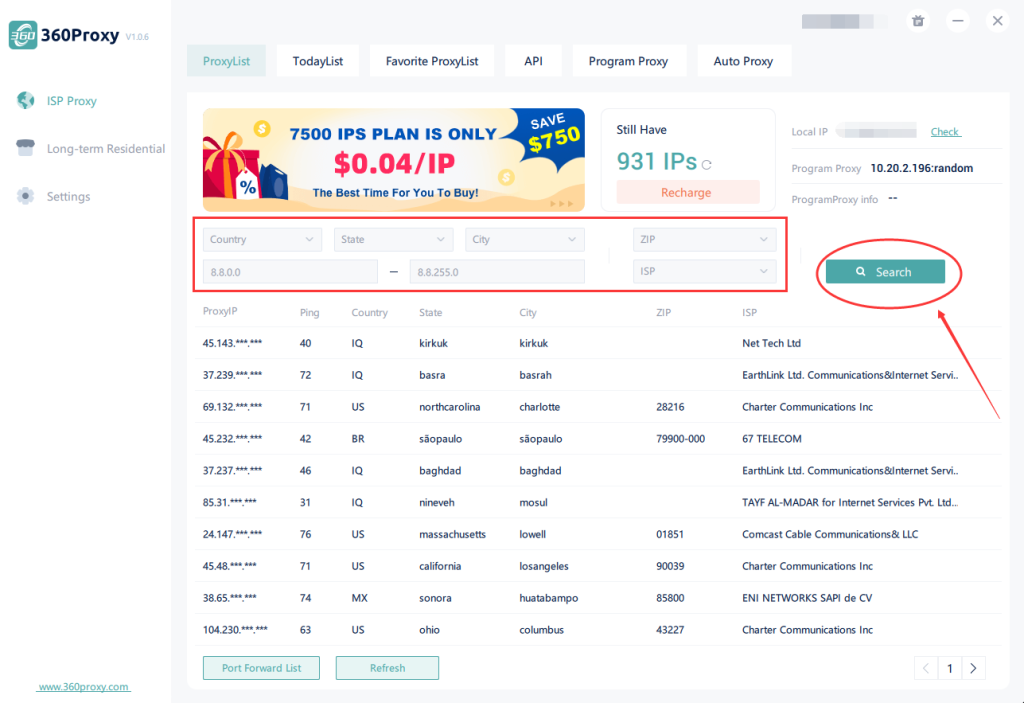Image resolution: width=1024 pixels, height=703 pixels.
Task: Select page 1 in pagination
Action: [950, 668]
